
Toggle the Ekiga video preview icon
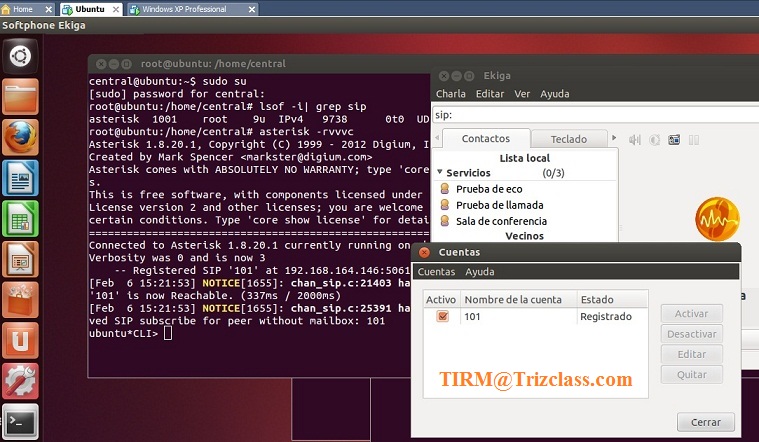[674, 140]
